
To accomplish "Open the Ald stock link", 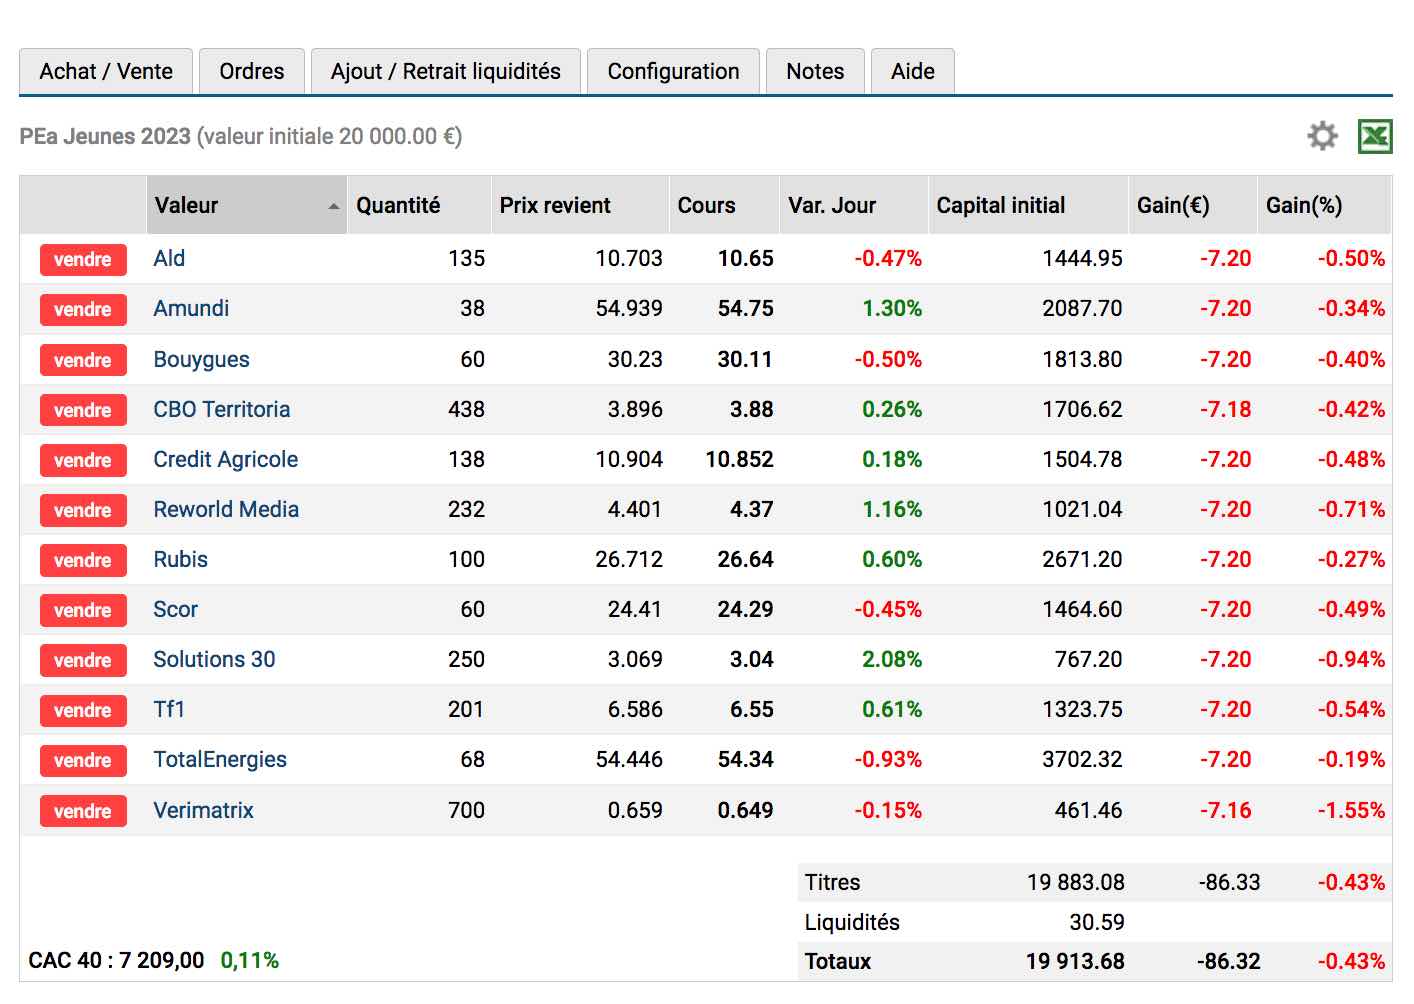I will tap(169, 258).
